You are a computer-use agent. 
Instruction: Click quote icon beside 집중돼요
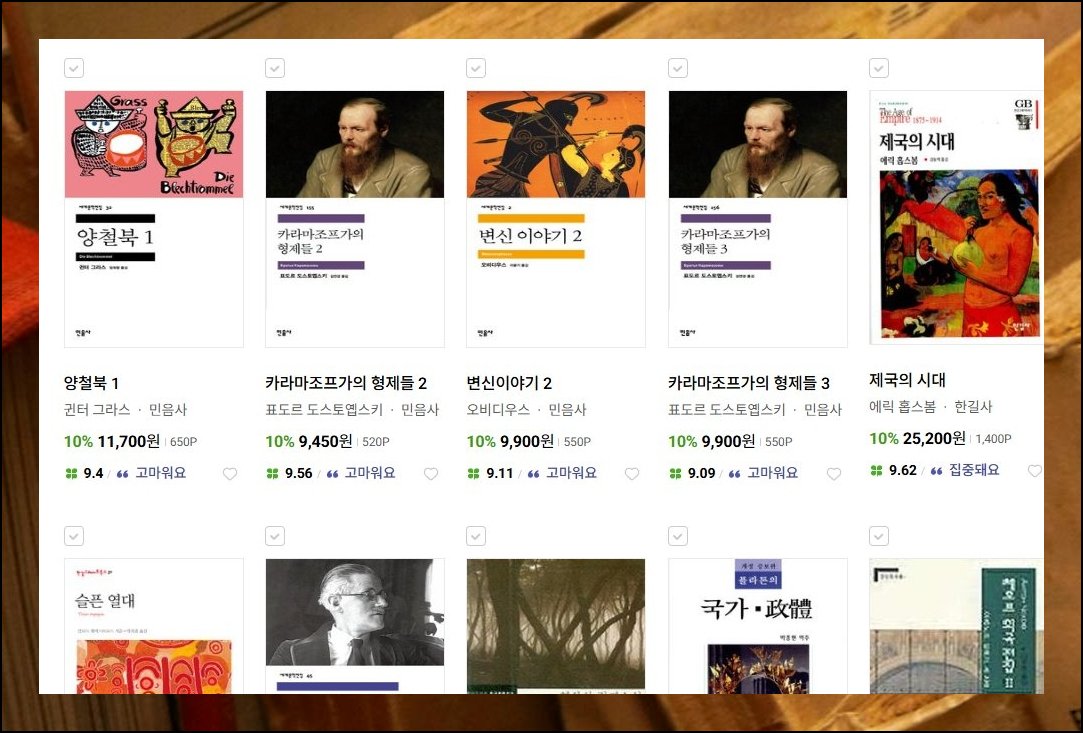937,470
